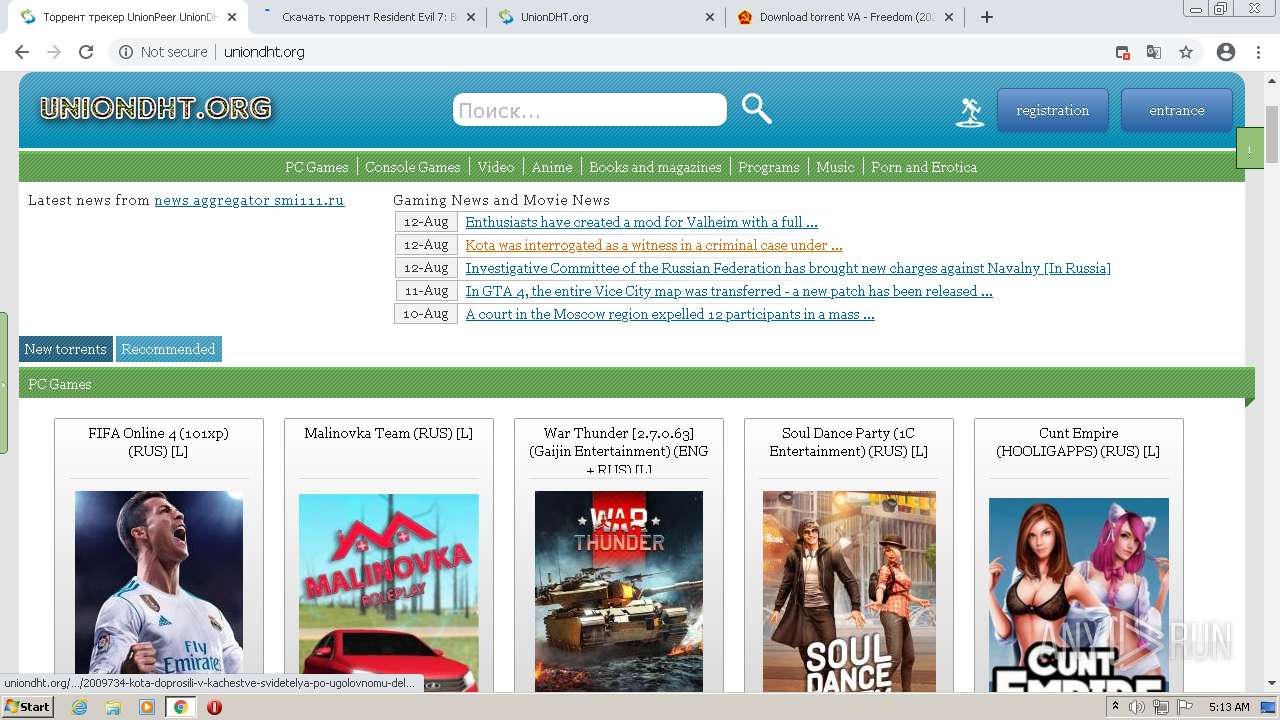Click the Chrome taskbar icon
Screen dimensions: 1280x720
pos(181,707)
